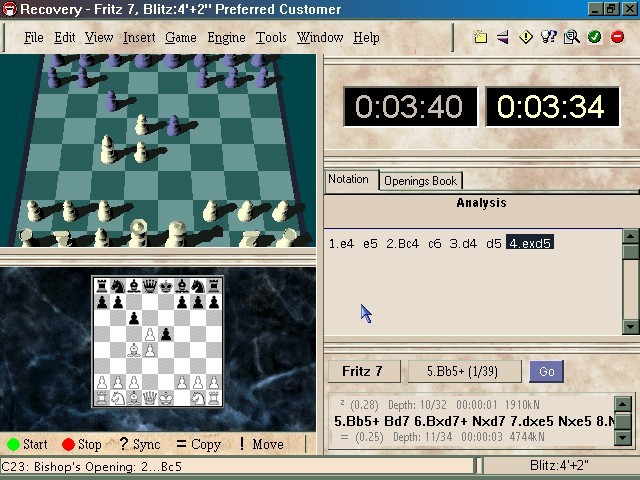
Task: Open the Window menu
Action: pos(320,38)
